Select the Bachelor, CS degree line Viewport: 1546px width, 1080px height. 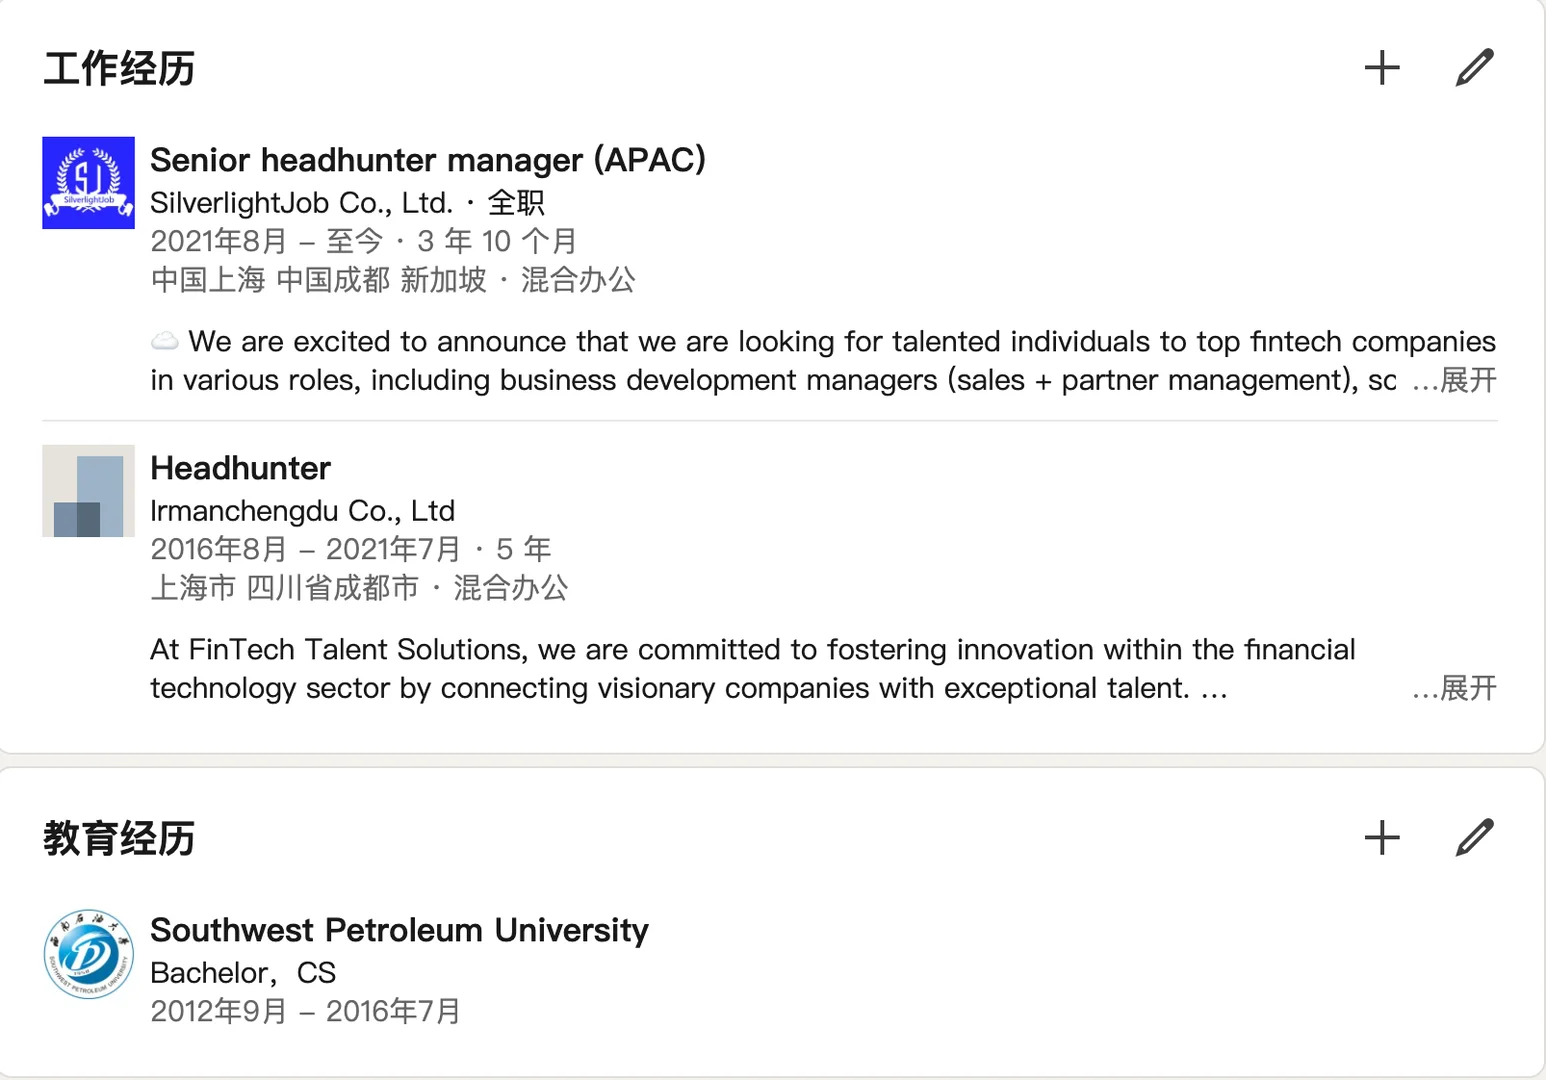point(243,973)
